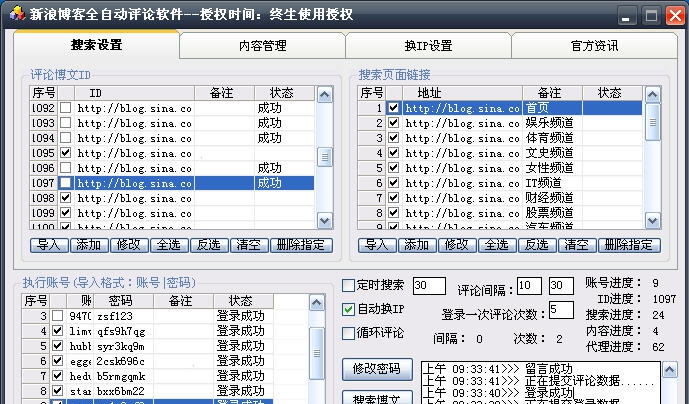Tick checkbox for row 1092 in 评论博文ID list
Image resolution: width=689 pixels, height=404 pixels.
(65, 108)
